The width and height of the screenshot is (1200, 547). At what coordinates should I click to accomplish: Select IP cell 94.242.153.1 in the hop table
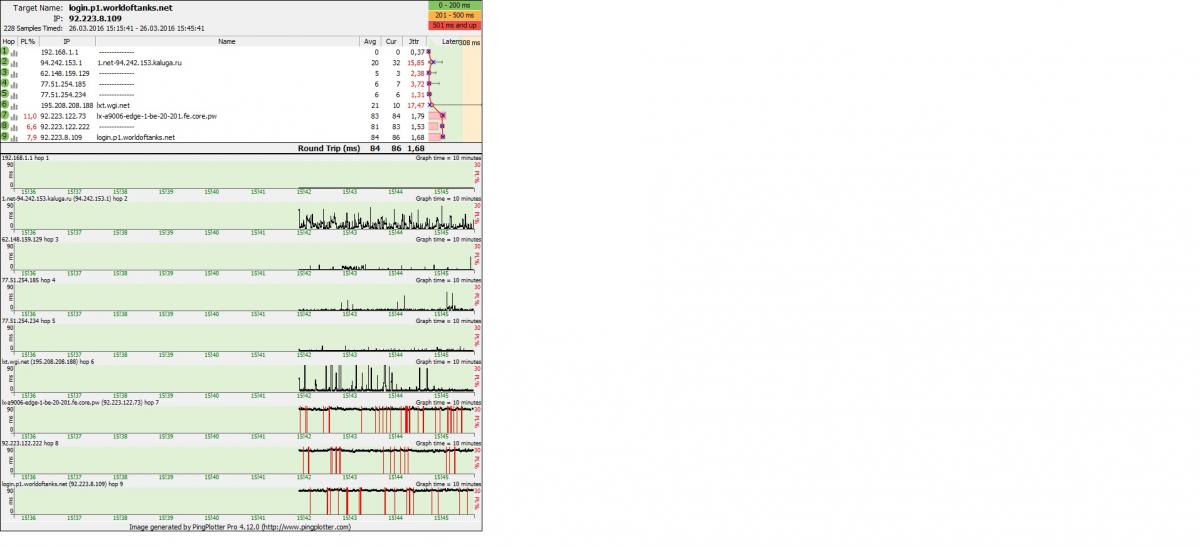pos(61,62)
